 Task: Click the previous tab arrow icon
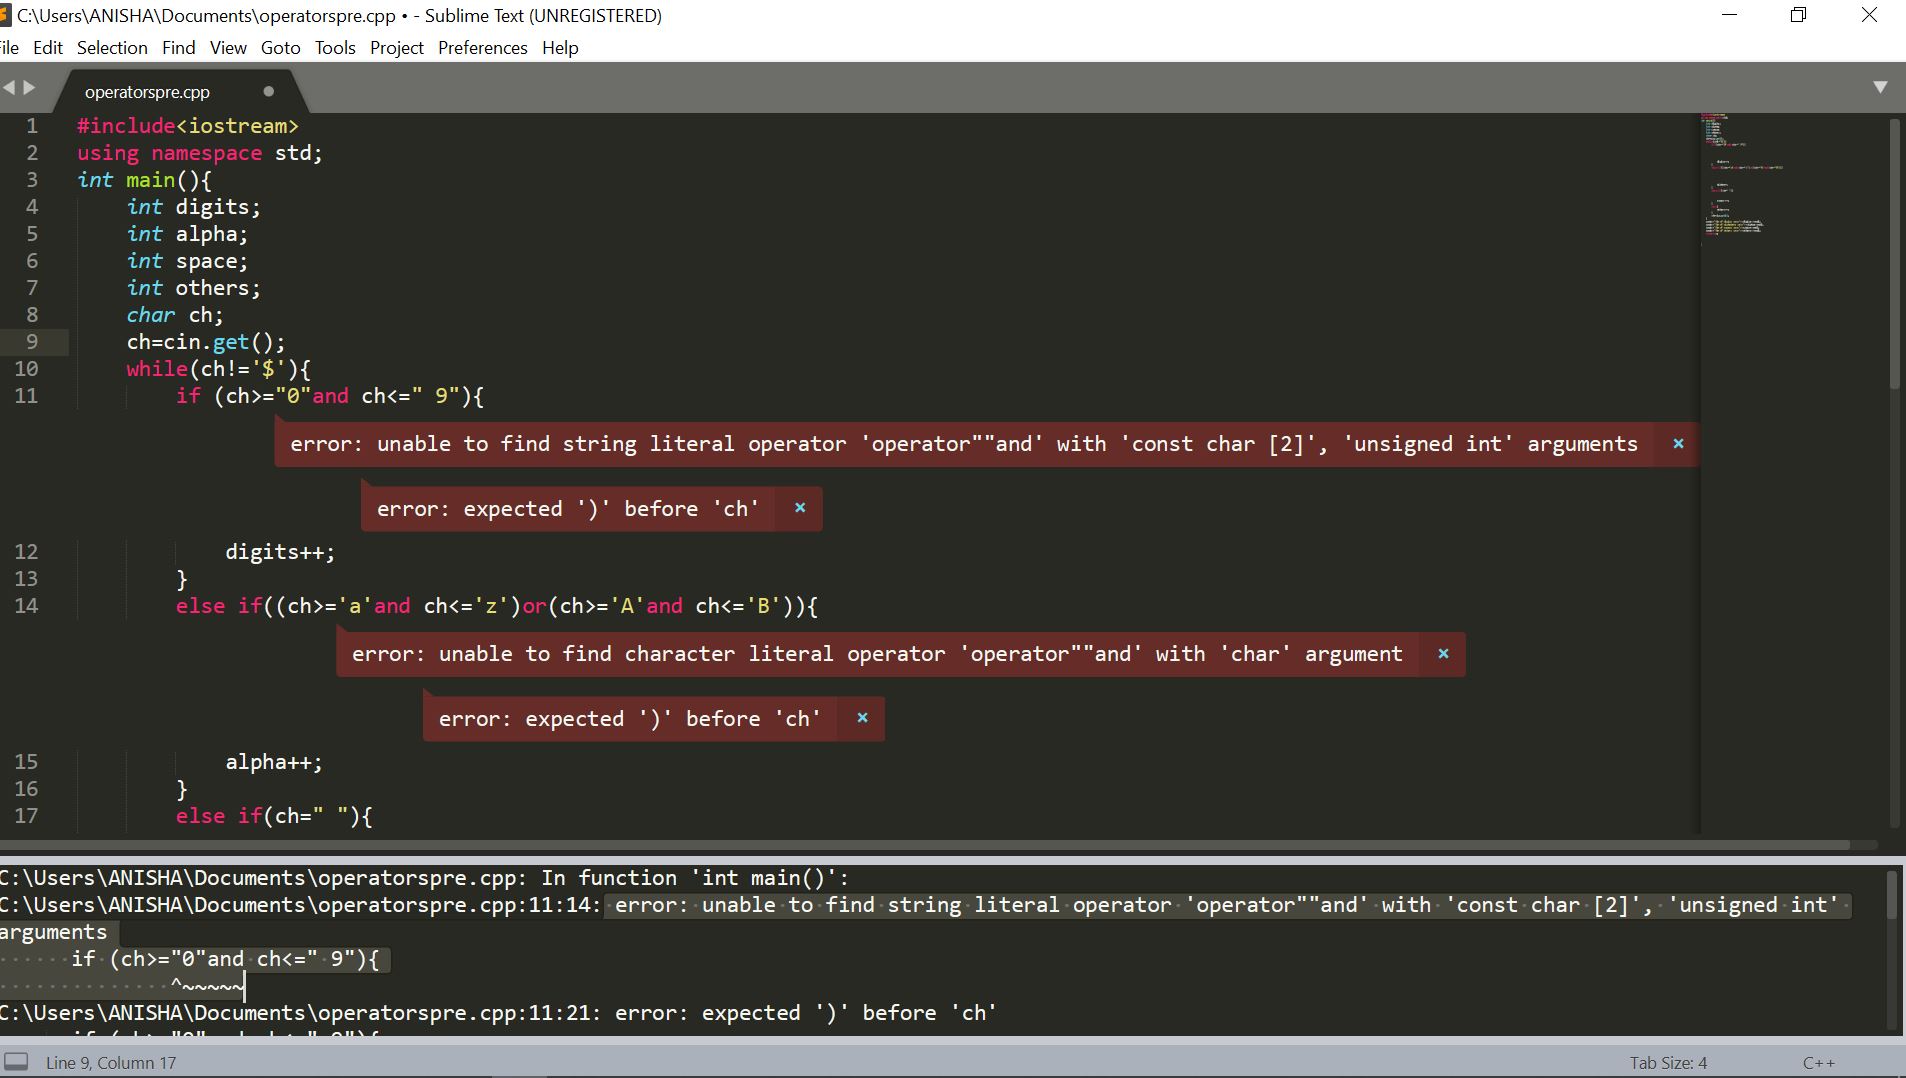(x=10, y=88)
